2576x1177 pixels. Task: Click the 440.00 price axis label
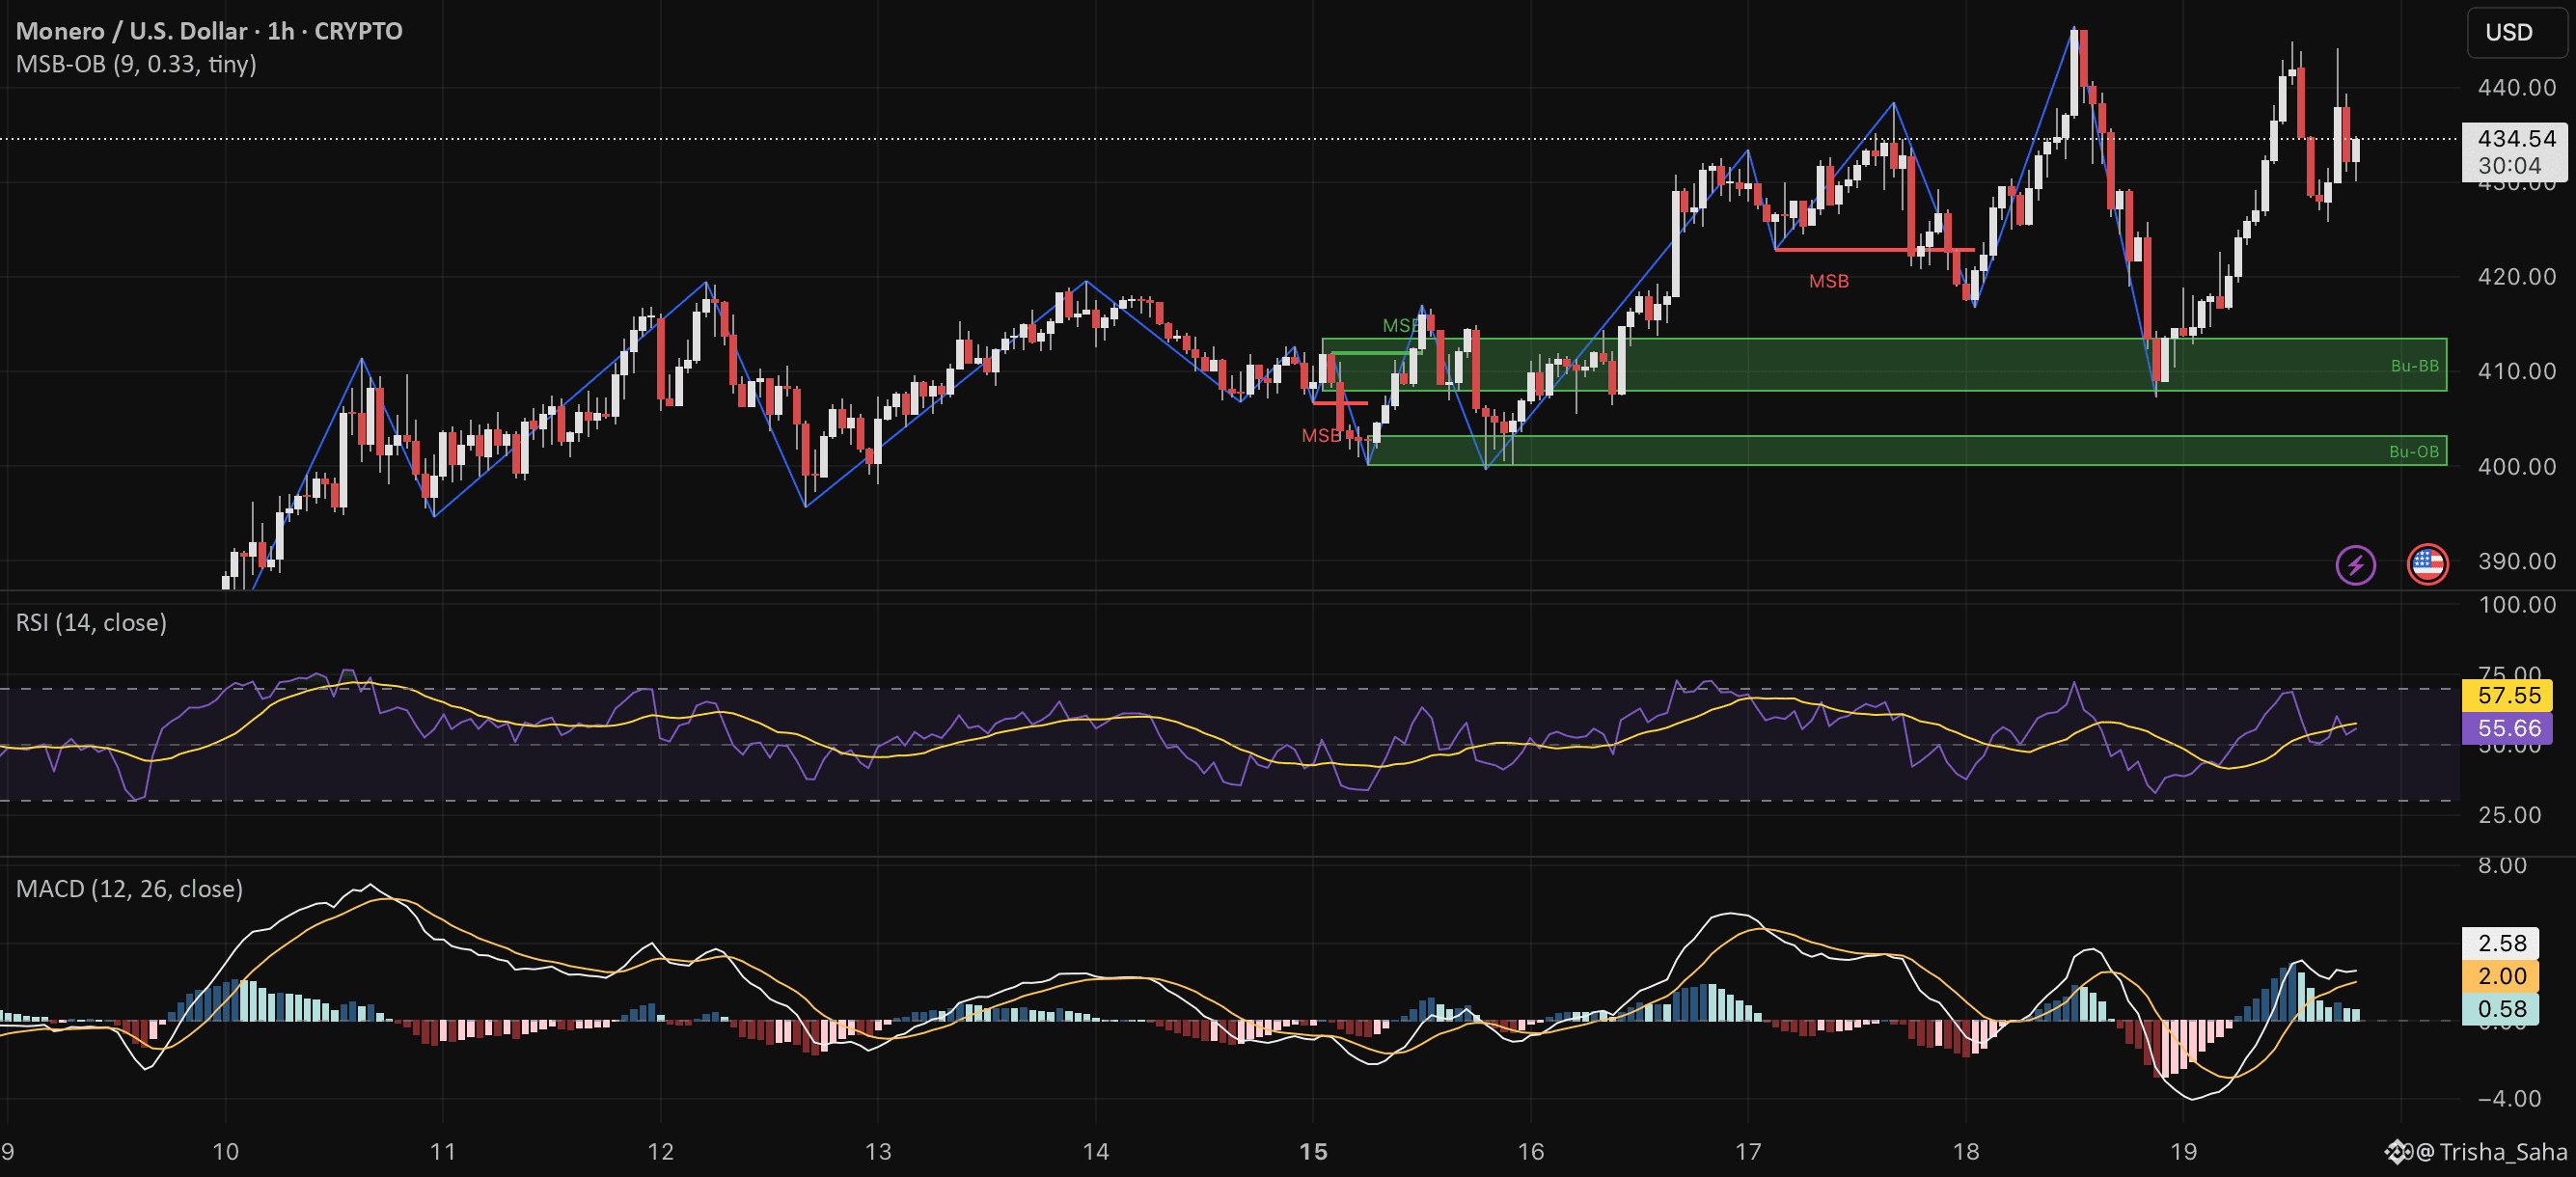[x=2516, y=88]
